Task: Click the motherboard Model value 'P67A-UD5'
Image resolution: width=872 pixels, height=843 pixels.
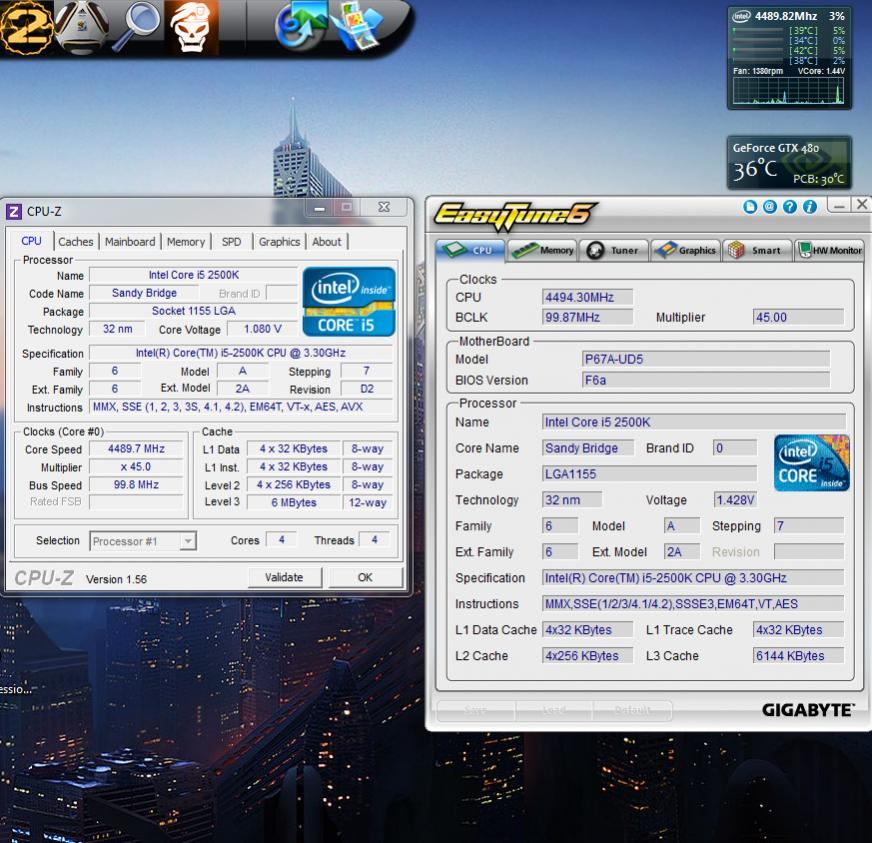Action: point(706,359)
